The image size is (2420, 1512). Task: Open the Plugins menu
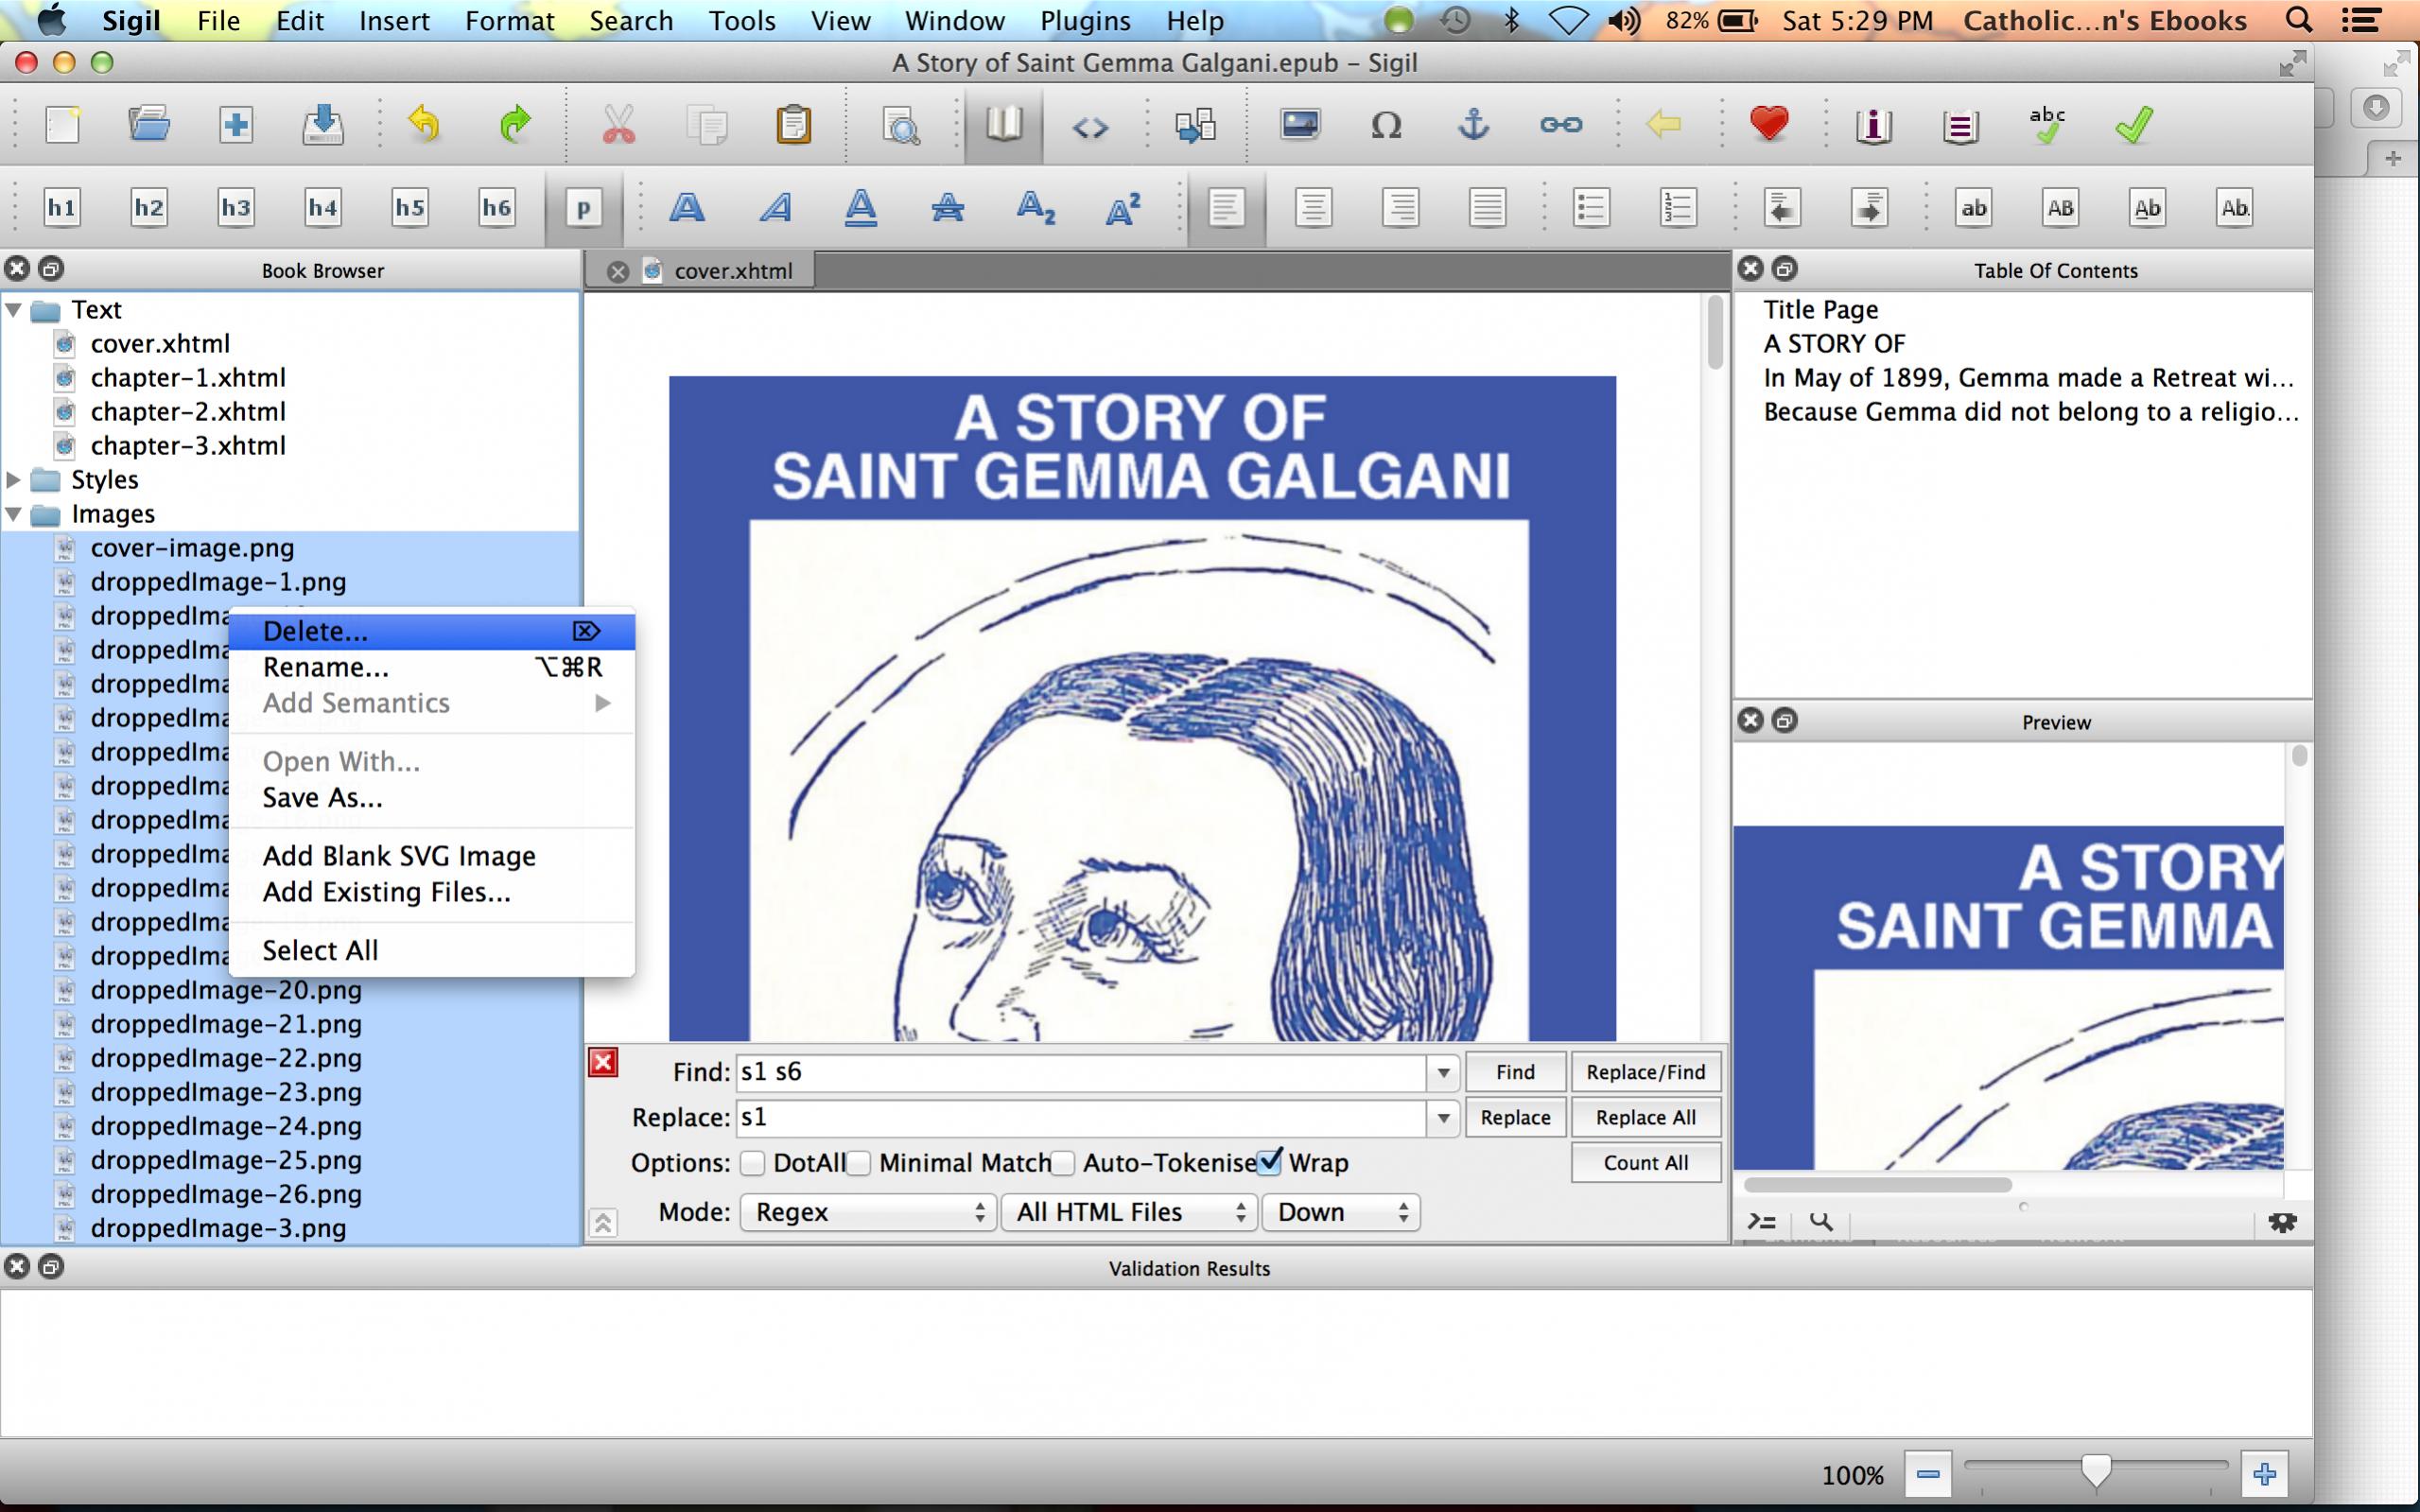click(x=1085, y=20)
